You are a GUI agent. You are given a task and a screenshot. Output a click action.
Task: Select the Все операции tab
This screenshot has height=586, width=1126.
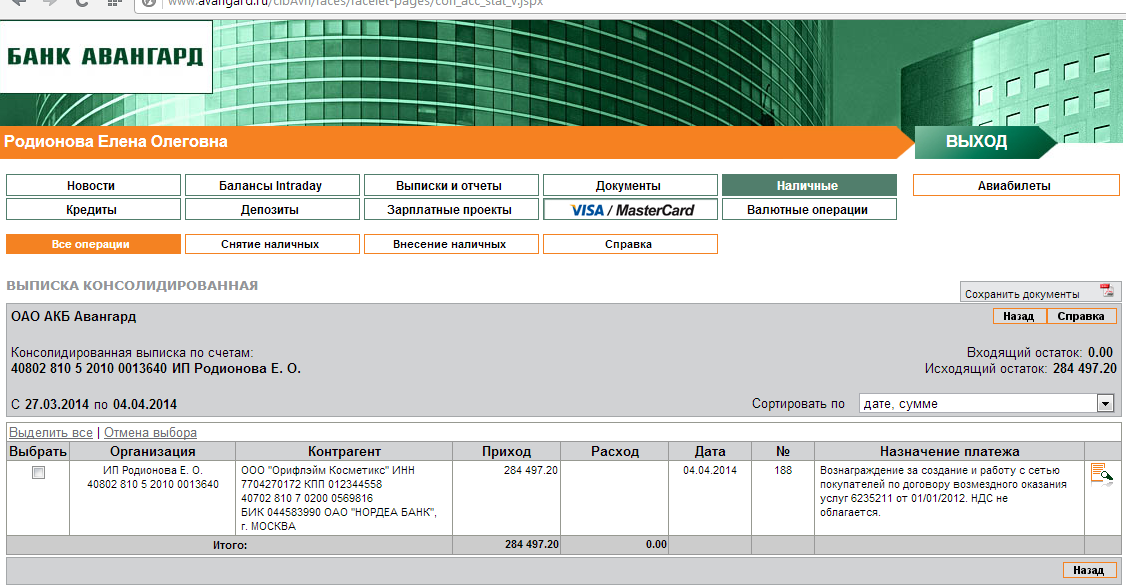coord(93,244)
